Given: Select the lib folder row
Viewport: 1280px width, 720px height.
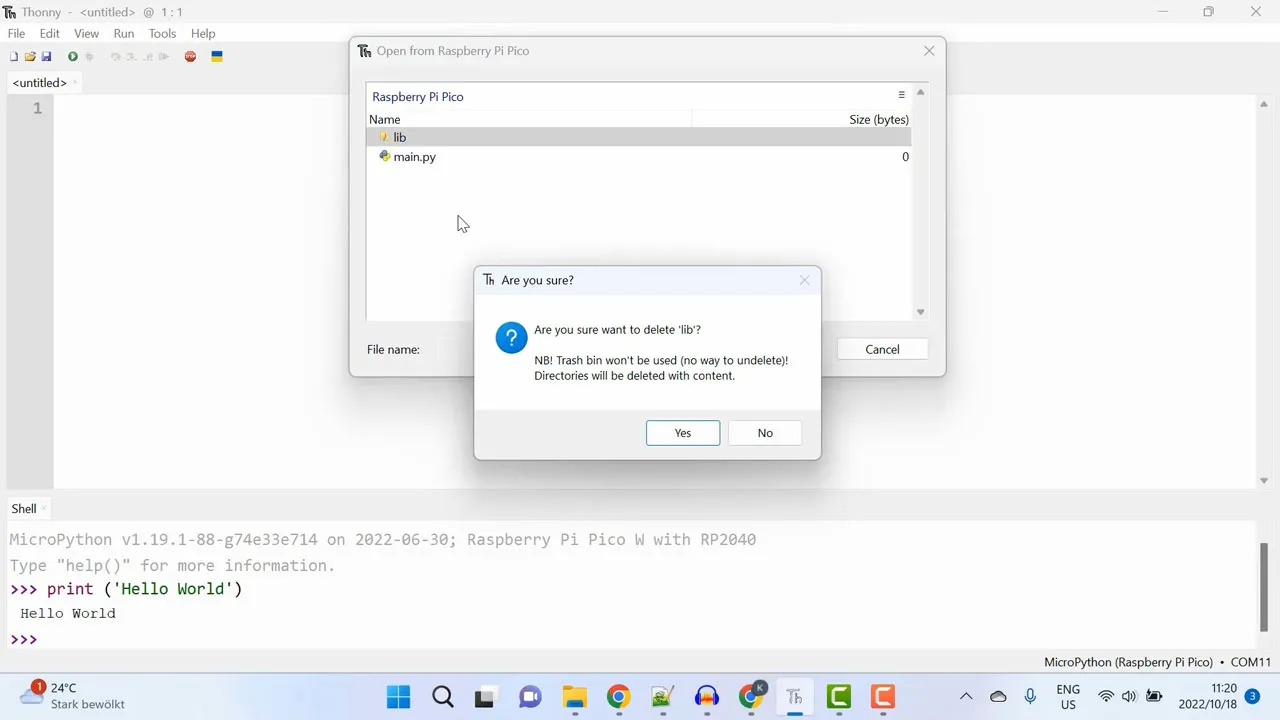Looking at the screenshot, I should click(639, 137).
